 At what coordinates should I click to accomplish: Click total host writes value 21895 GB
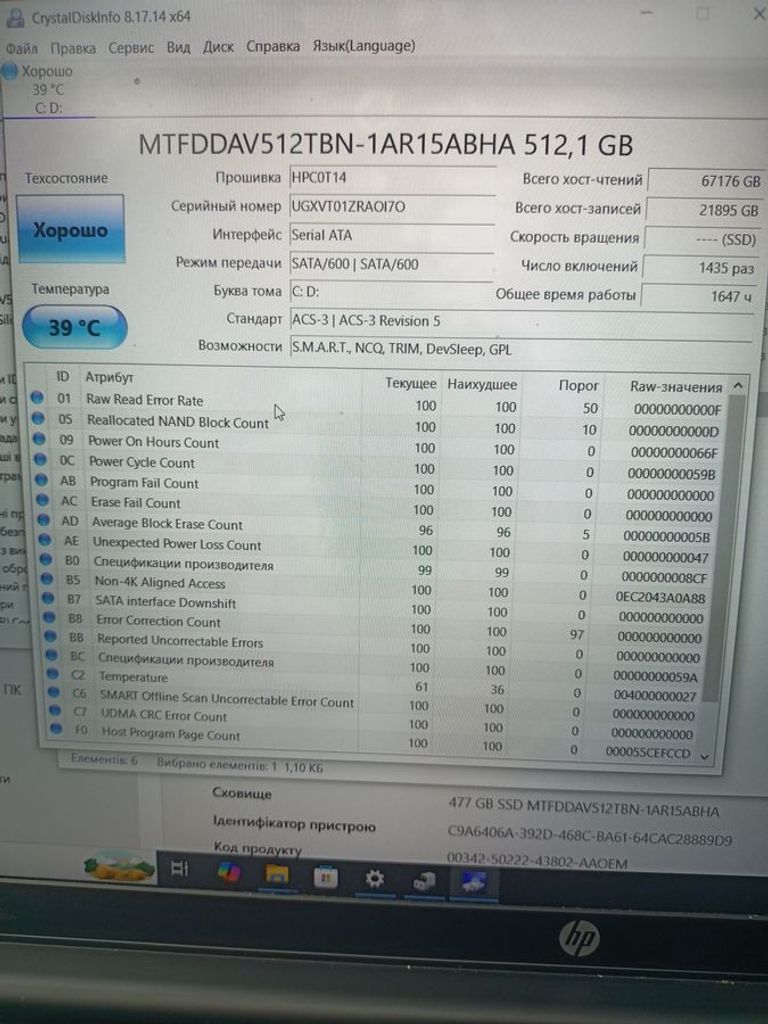click(x=703, y=210)
